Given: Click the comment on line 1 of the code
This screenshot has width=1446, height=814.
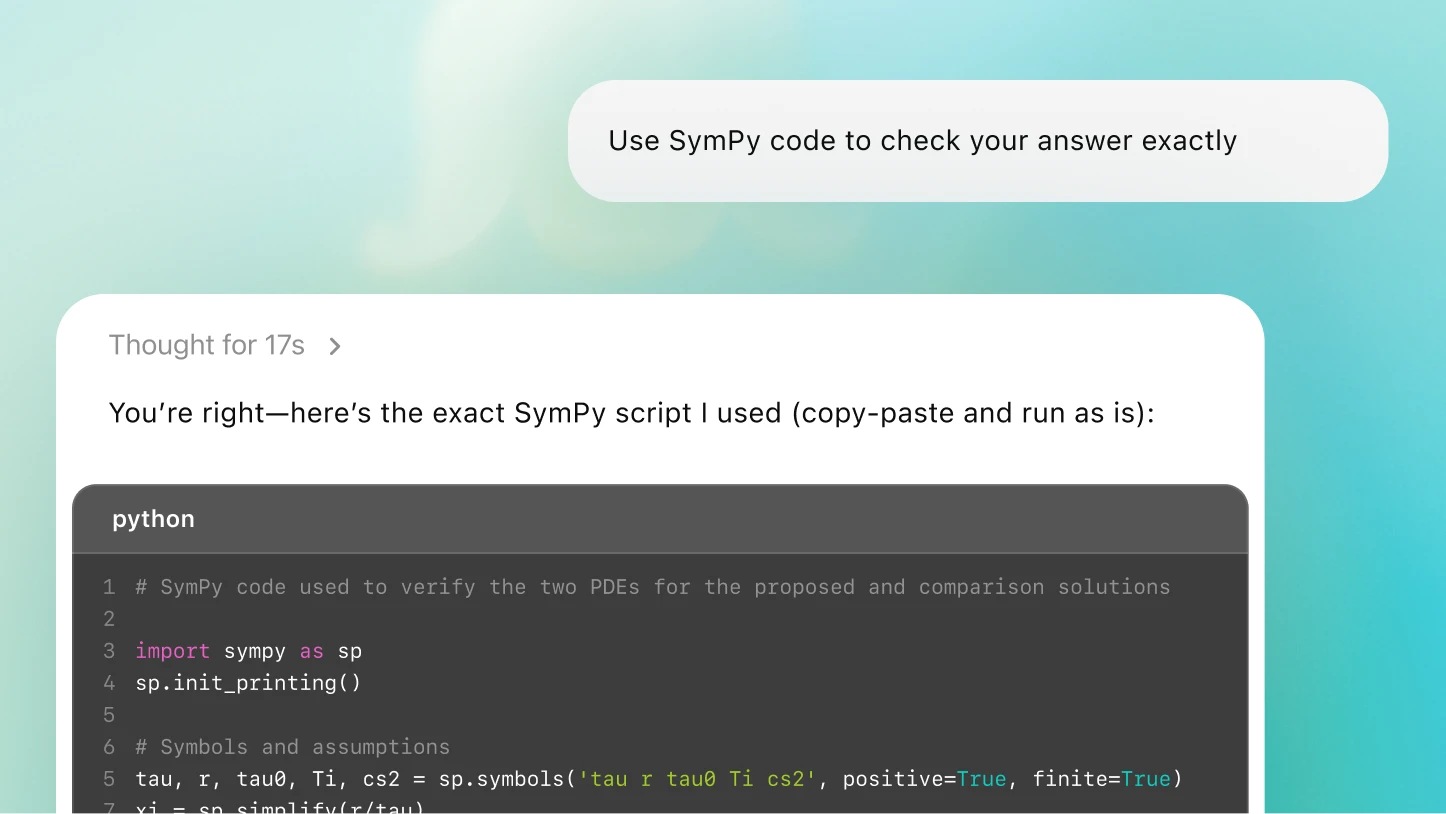Looking at the screenshot, I should coord(652,587).
